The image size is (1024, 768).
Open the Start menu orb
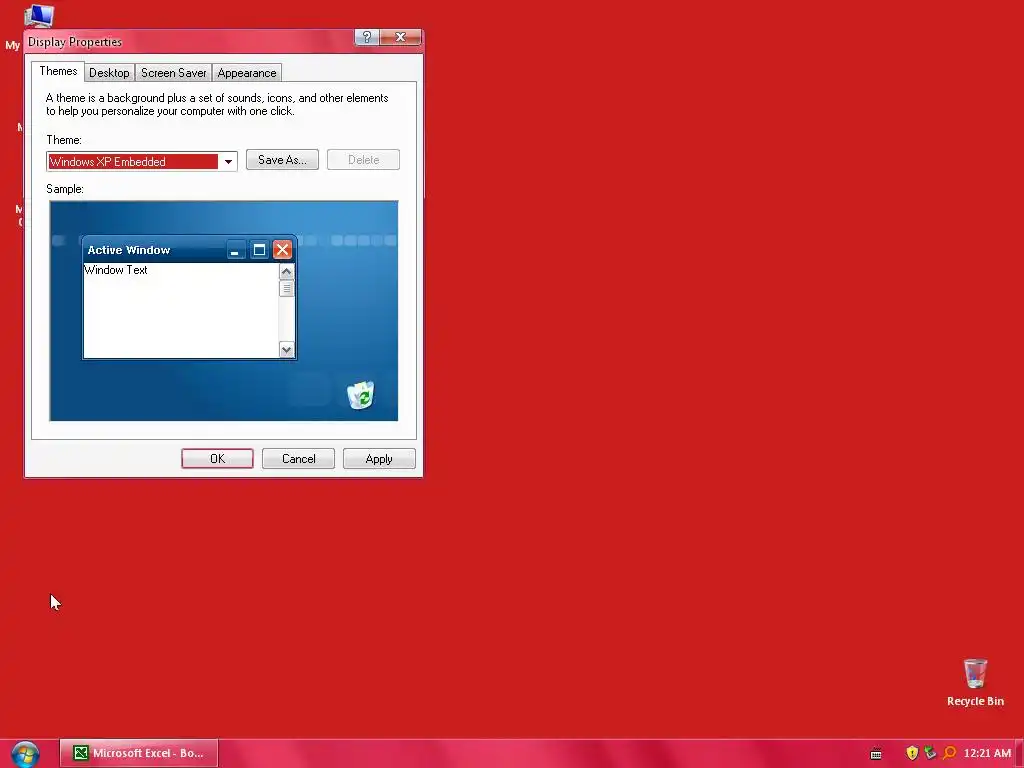pos(25,754)
